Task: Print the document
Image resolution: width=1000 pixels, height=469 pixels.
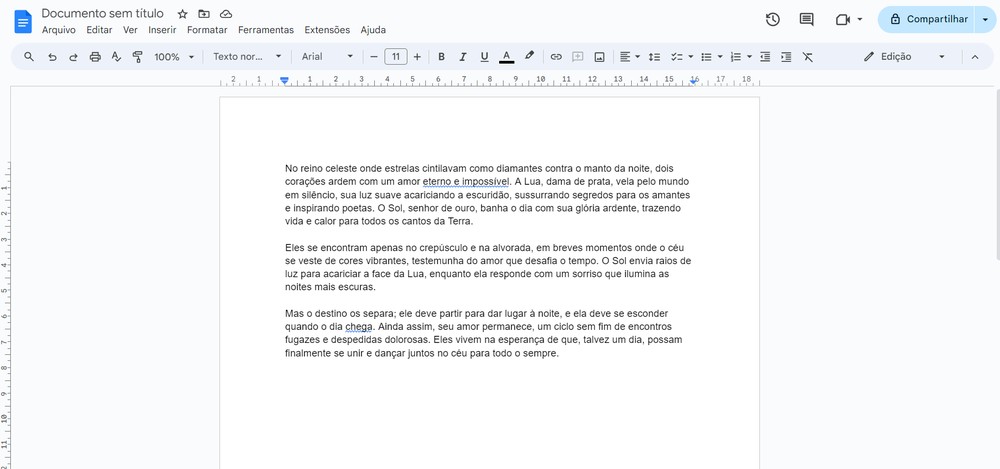Action: (x=95, y=57)
